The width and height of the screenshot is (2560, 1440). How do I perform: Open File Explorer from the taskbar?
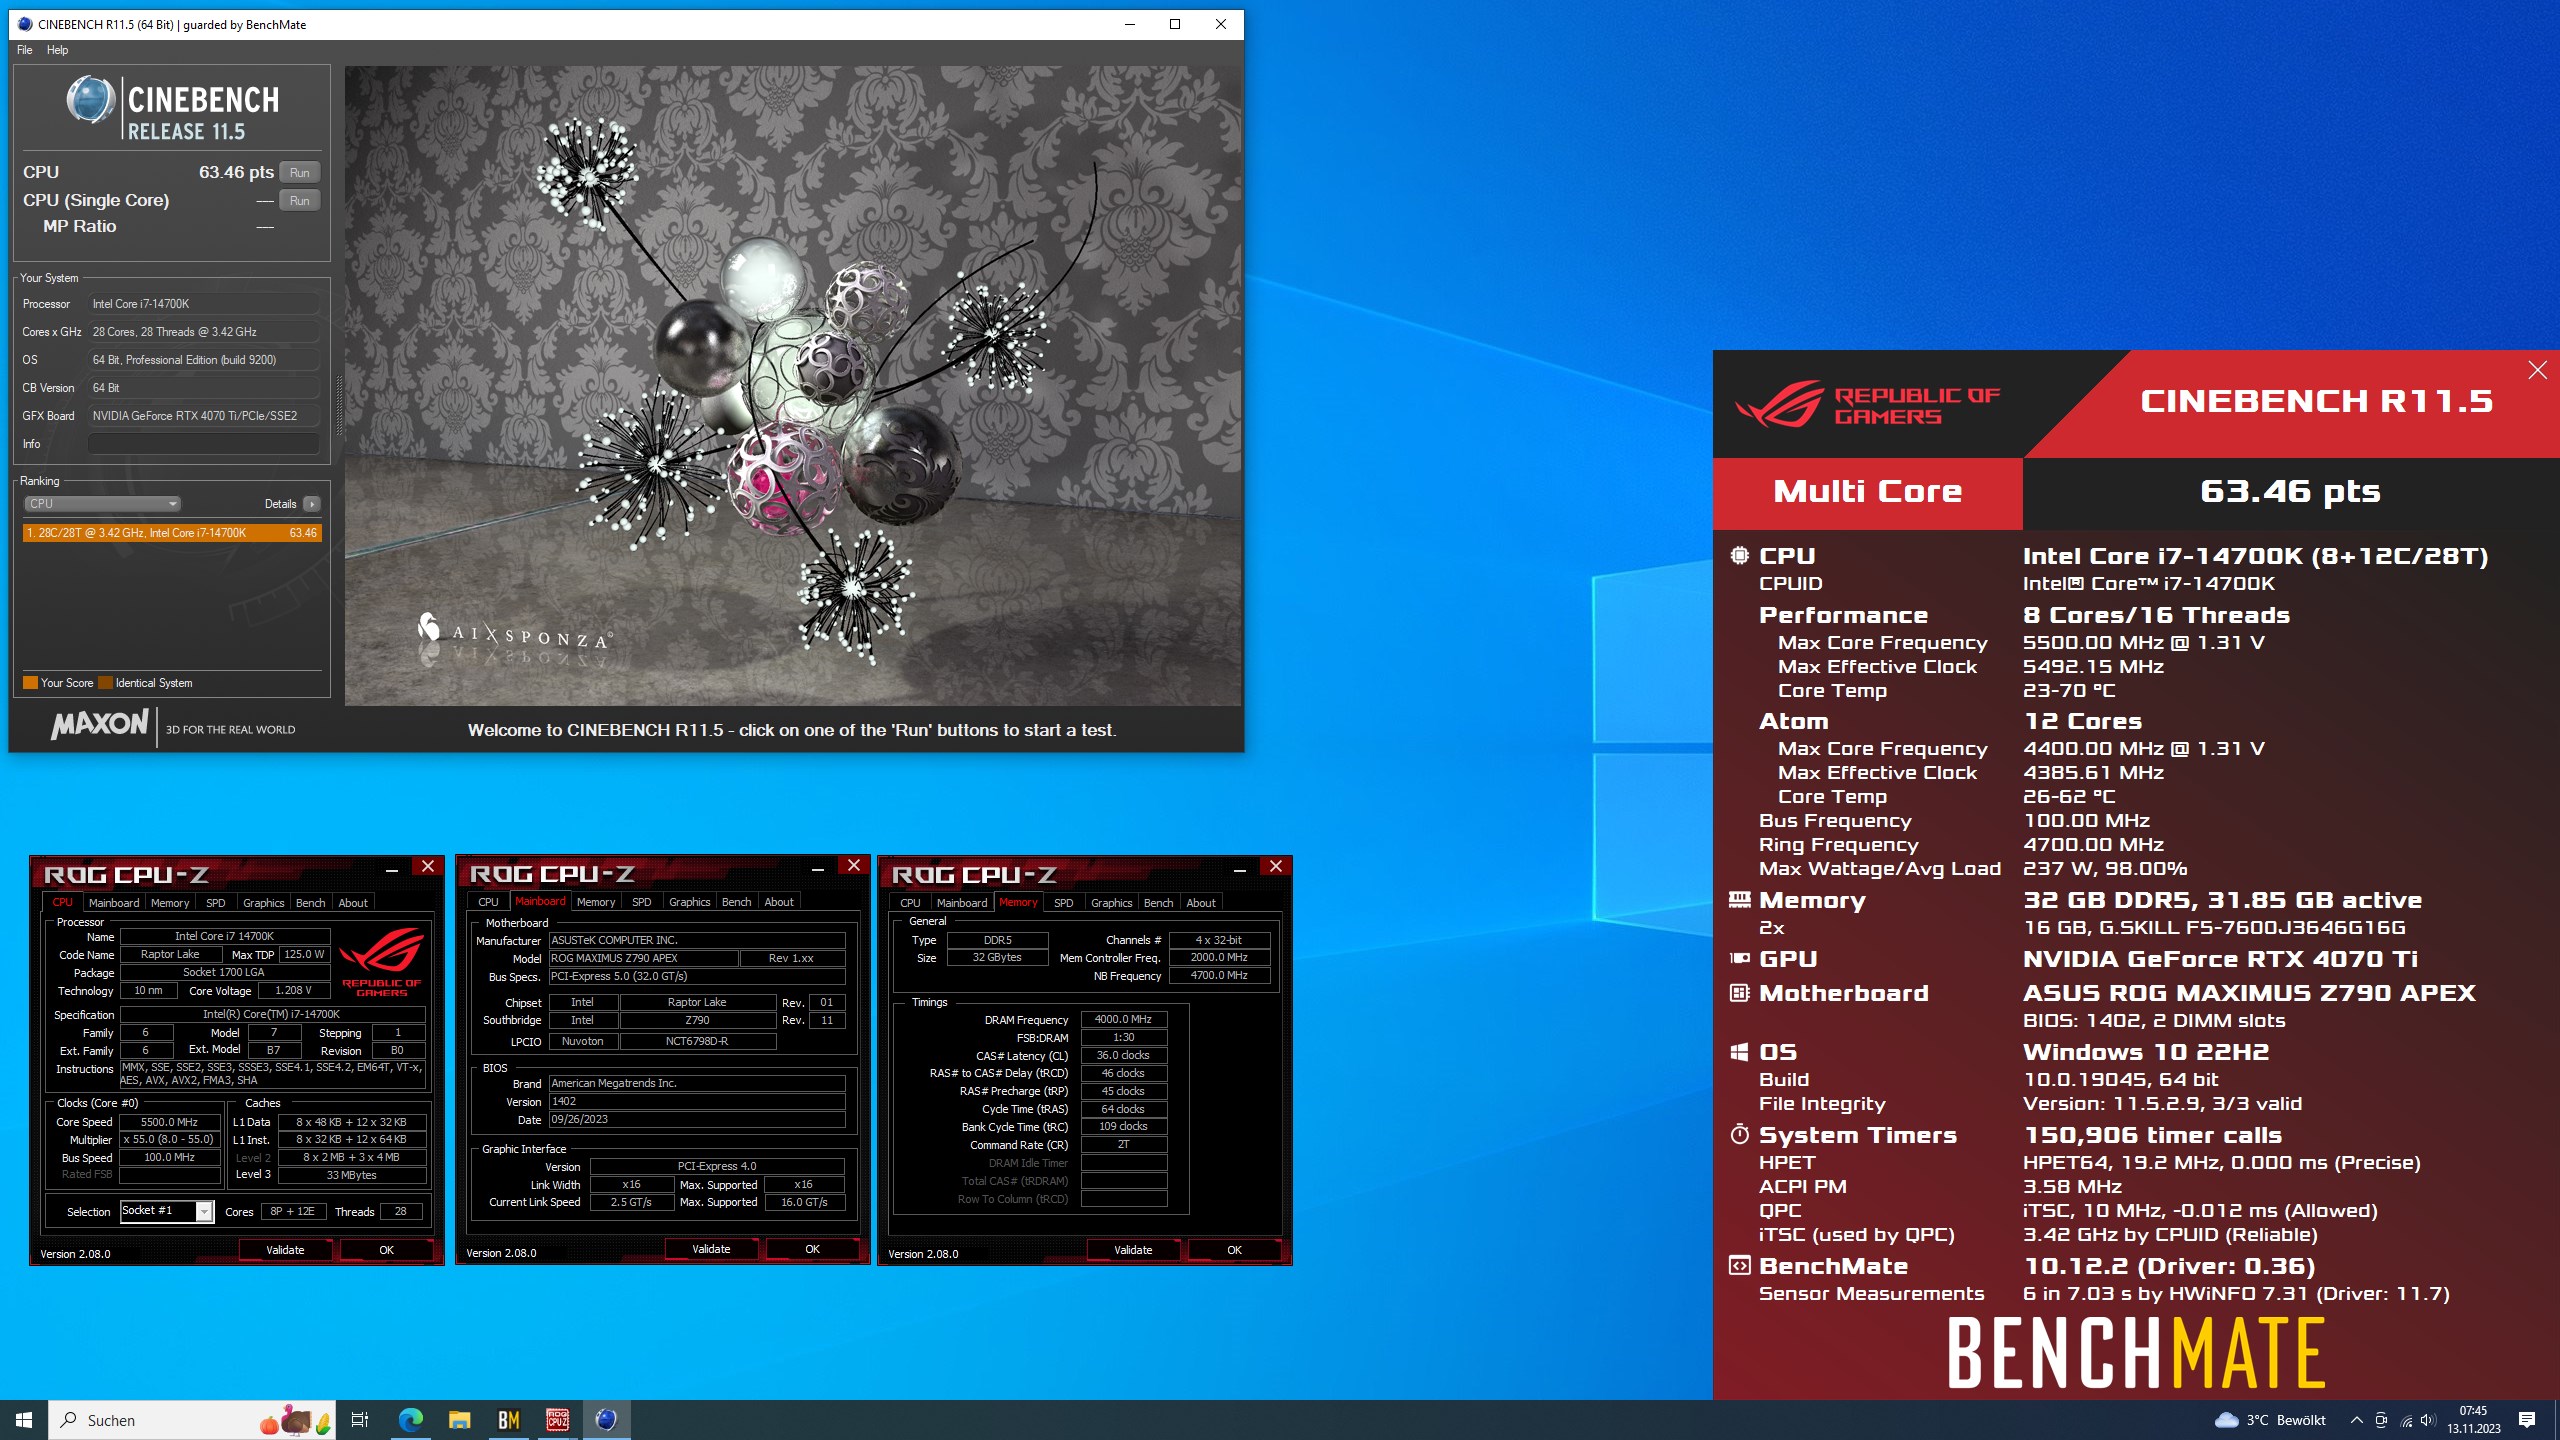point(459,1420)
